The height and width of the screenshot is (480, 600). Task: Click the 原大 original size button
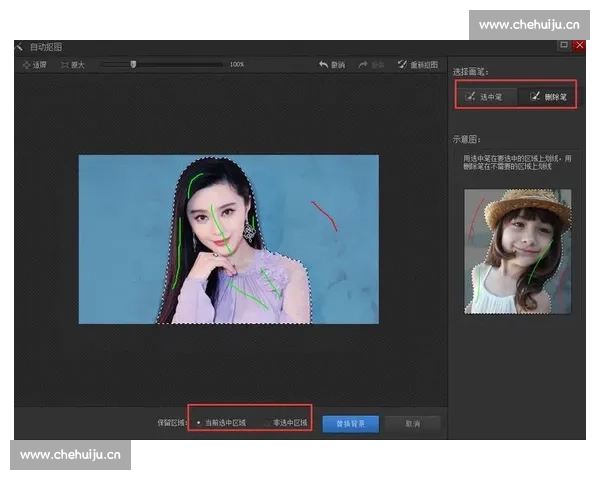72,65
